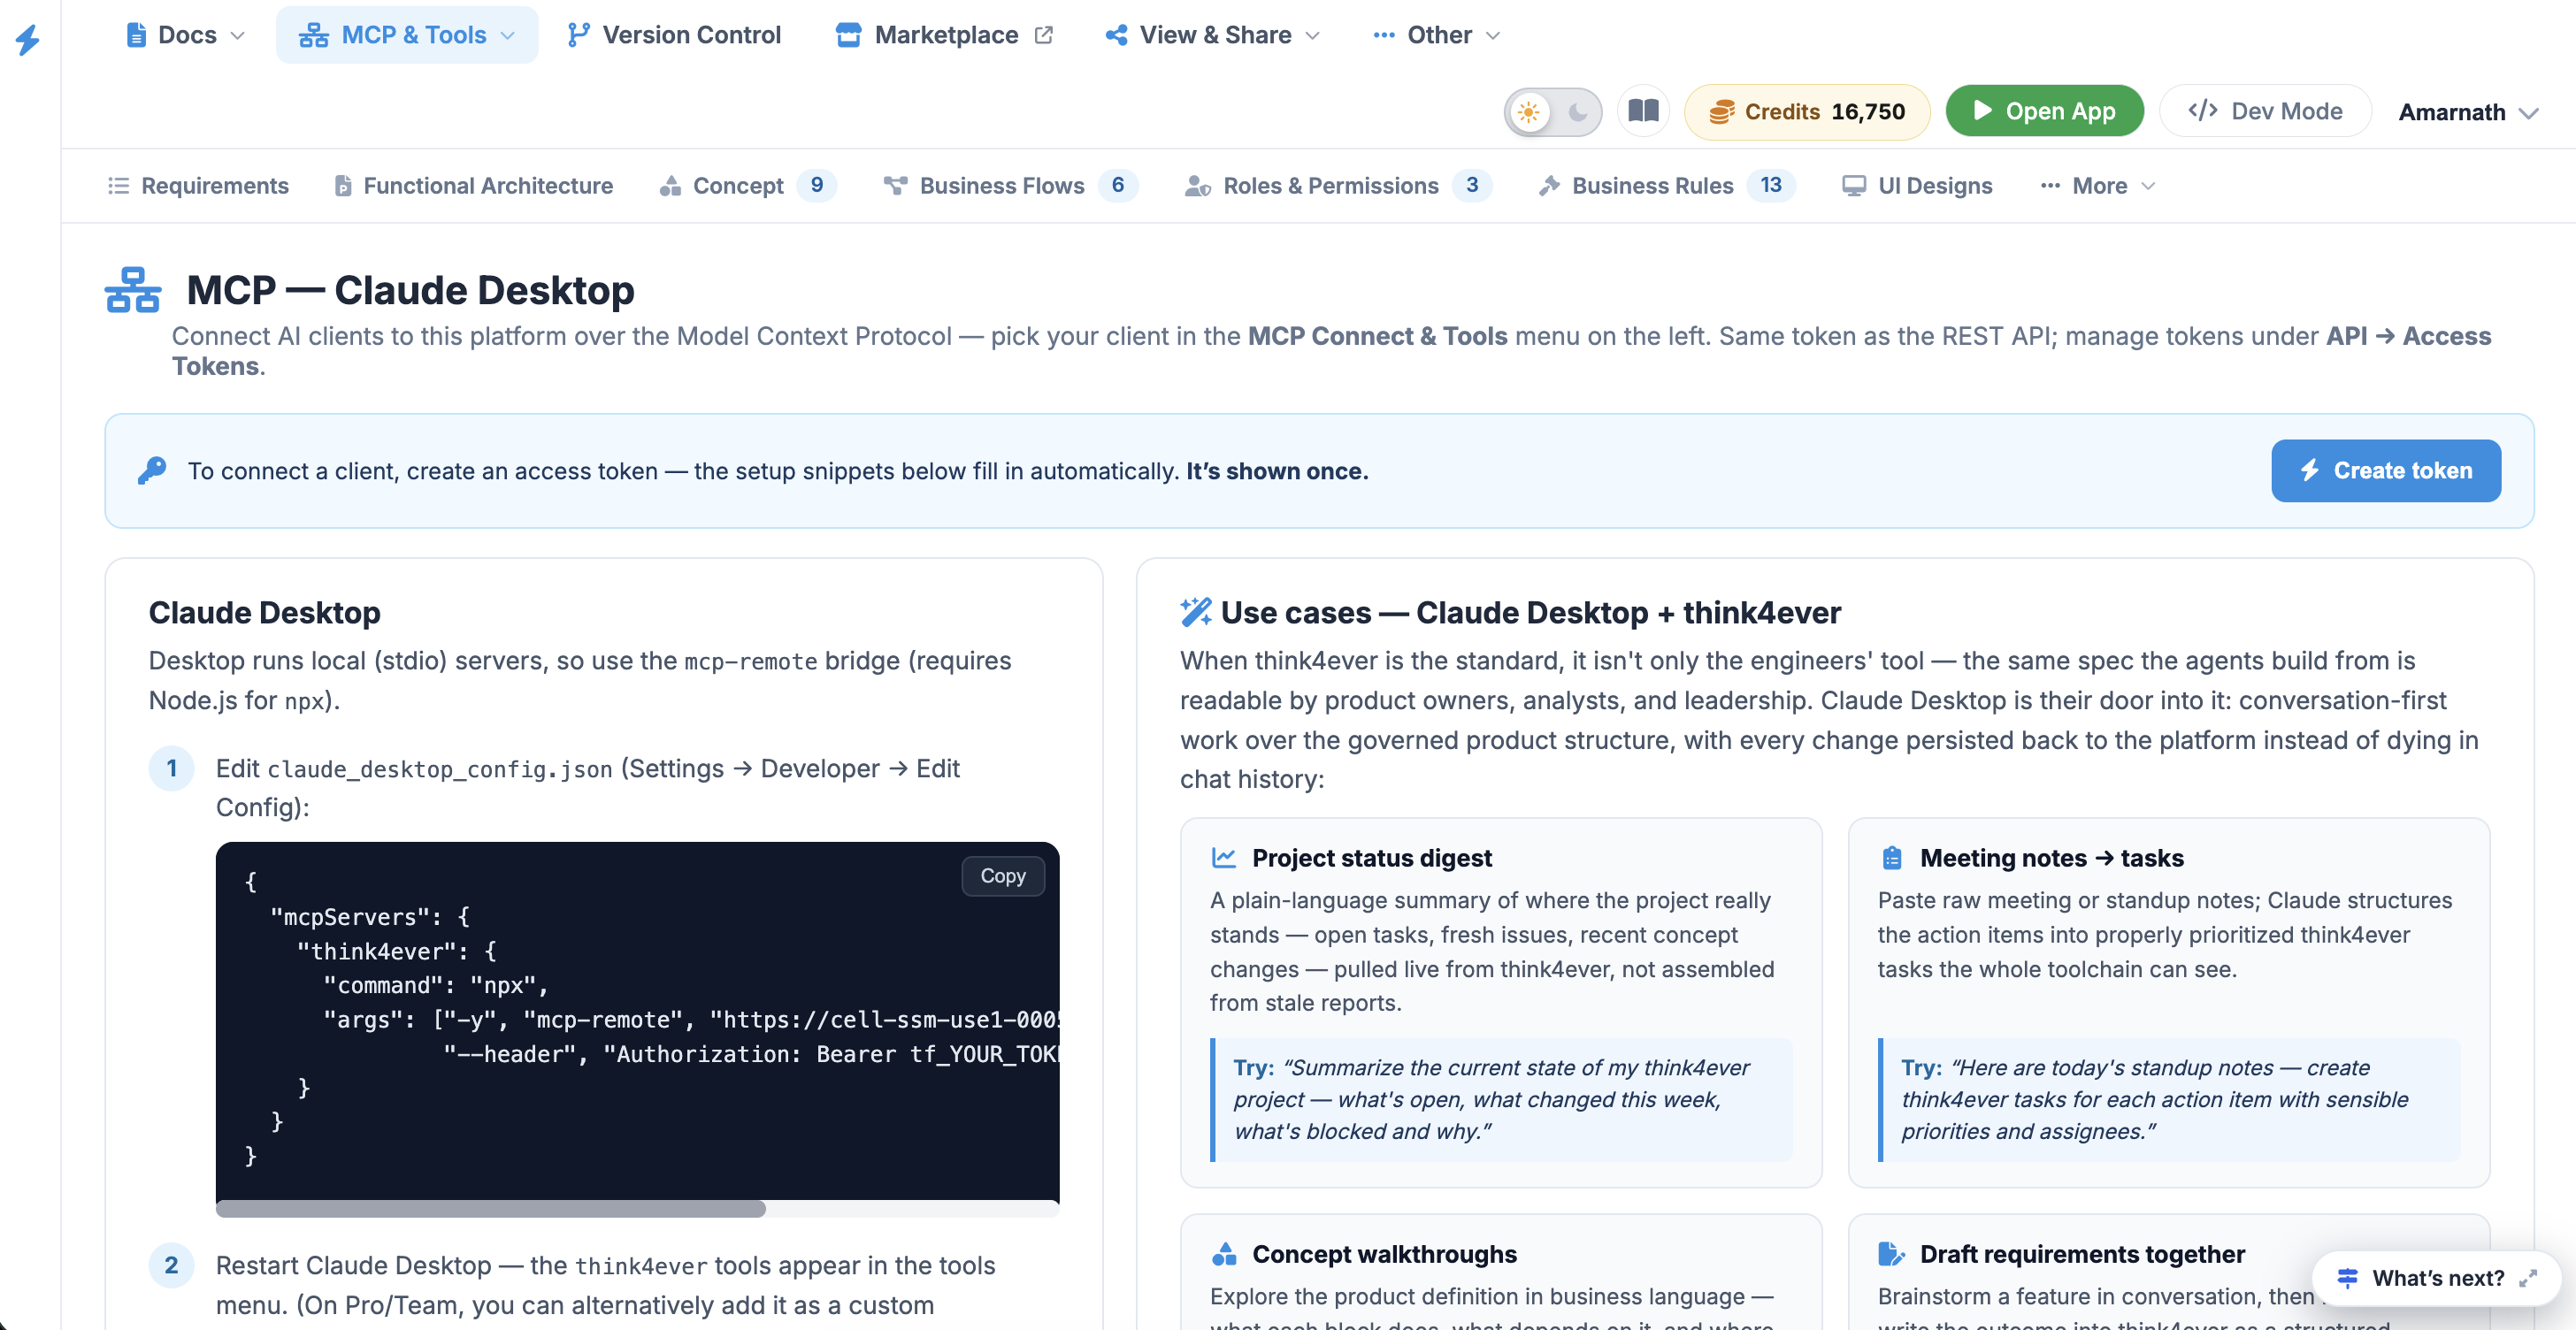Enable Dev Mode
The image size is (2576, 1330).
2265,111
